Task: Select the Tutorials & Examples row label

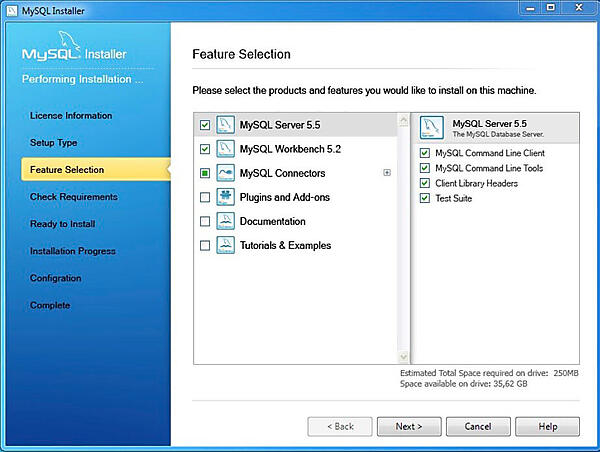Action: tap(285, 245)
